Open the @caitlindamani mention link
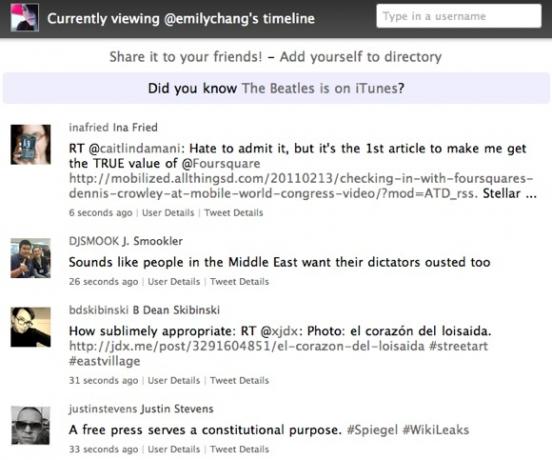 (x=134, y=149)
